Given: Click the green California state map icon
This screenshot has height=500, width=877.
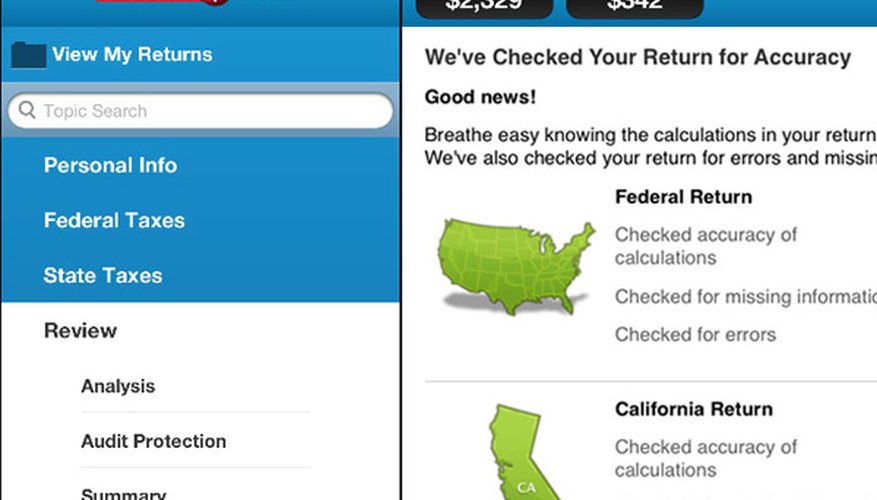Looking at the screenshot, I should (x=521, y=452).
